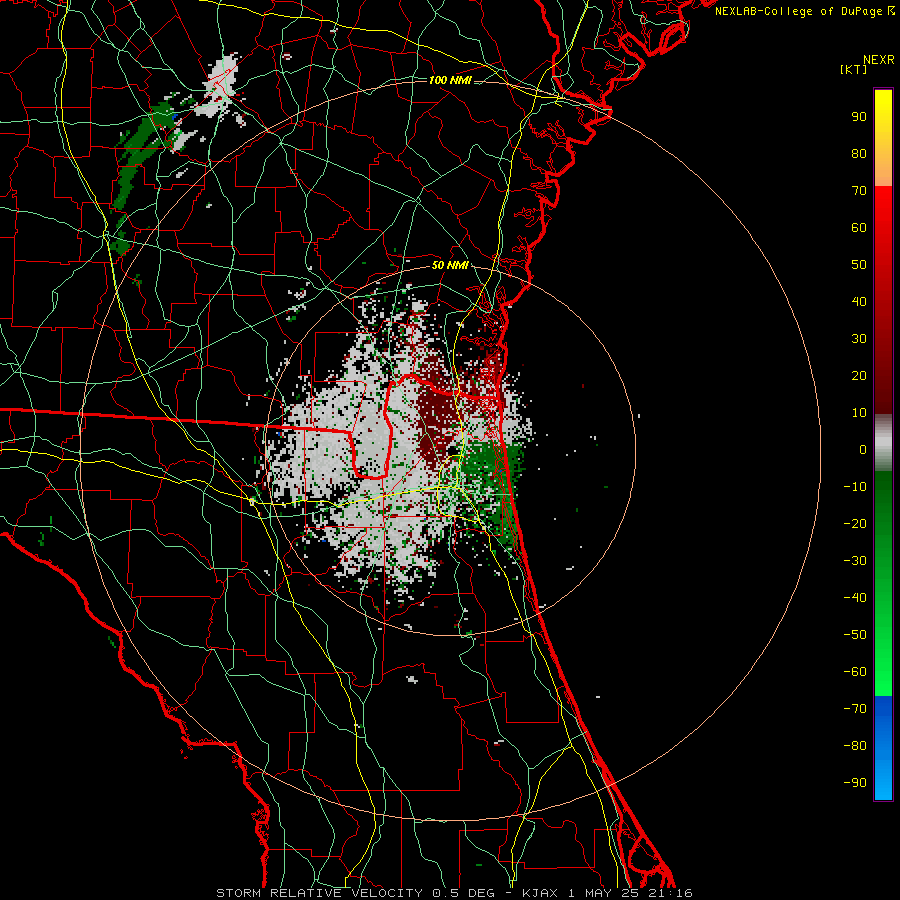Click the 0 value on the velocity scale
The width and height of the screenshot is (900, 900).
pos(863,450)
